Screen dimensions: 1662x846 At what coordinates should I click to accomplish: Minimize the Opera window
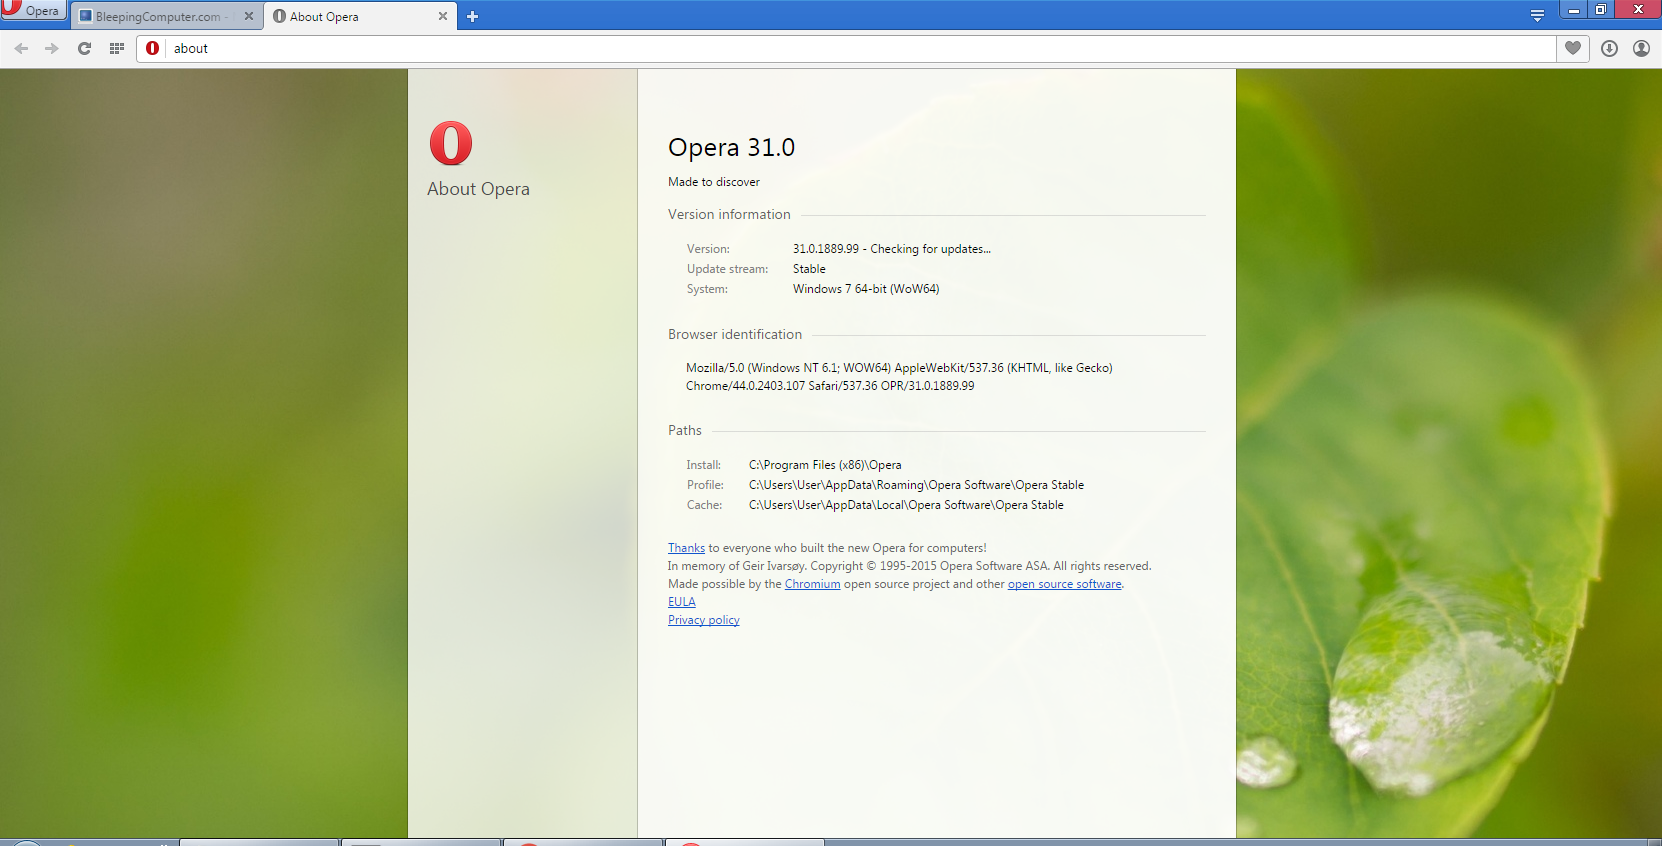(x=1573, y=10)
